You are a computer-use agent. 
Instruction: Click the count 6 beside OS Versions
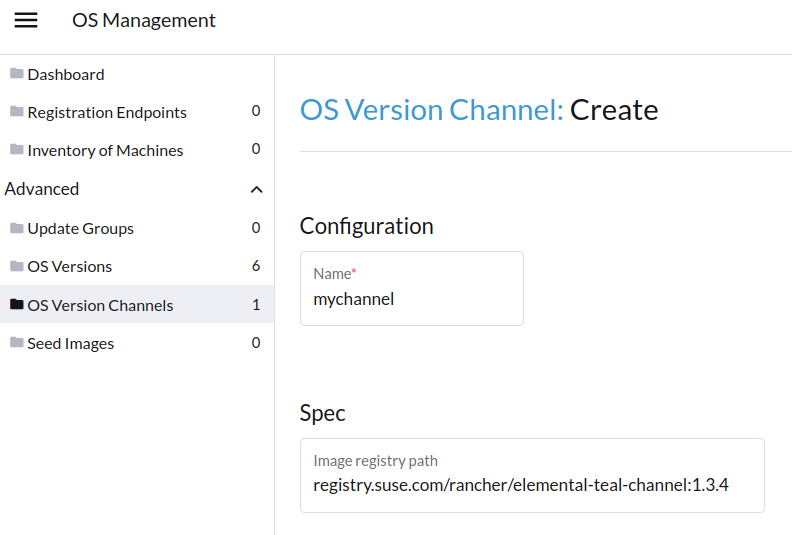(x=256, y=266)
